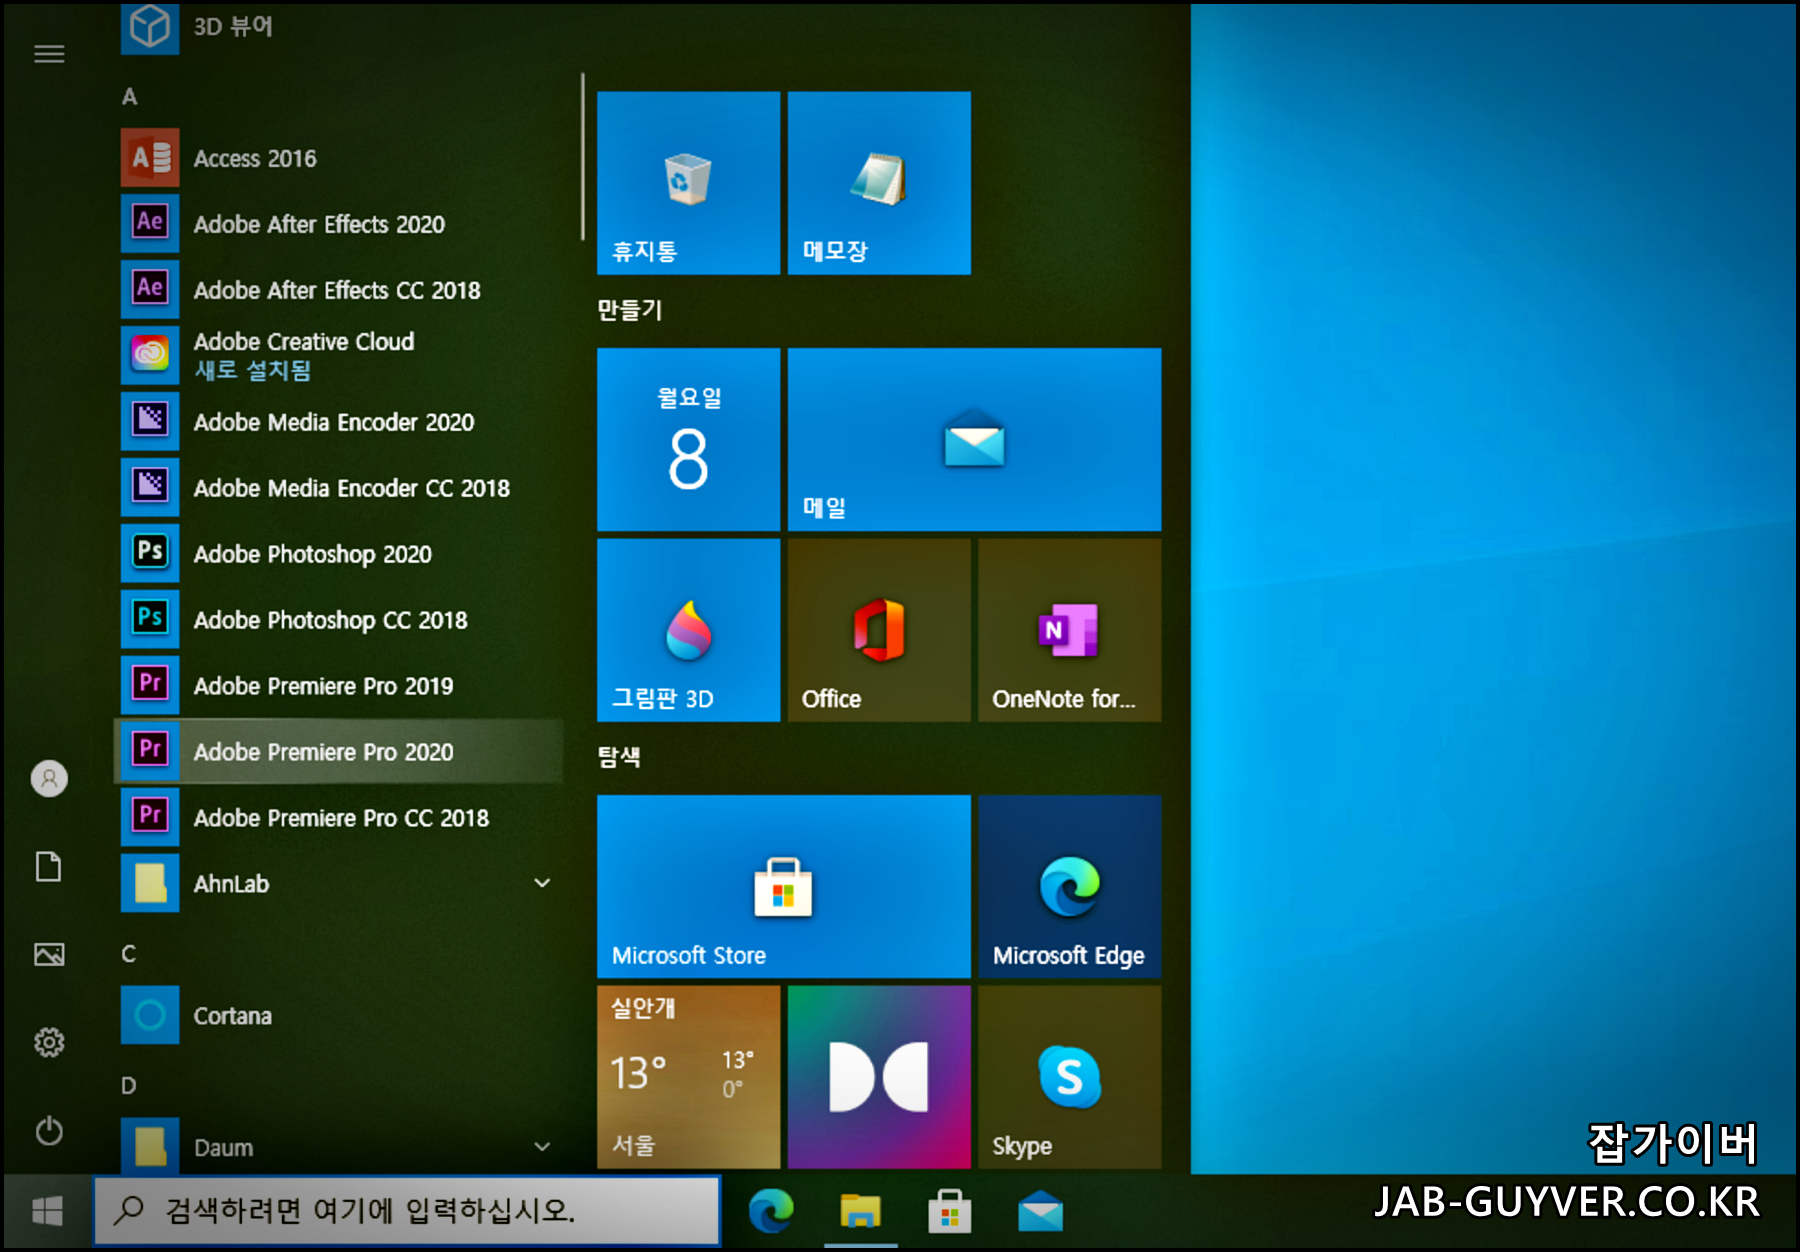Open the calendar tile showing 월요일 8
The image size is (1800, 1252).
pyautogui.click(x=688, y=439)
